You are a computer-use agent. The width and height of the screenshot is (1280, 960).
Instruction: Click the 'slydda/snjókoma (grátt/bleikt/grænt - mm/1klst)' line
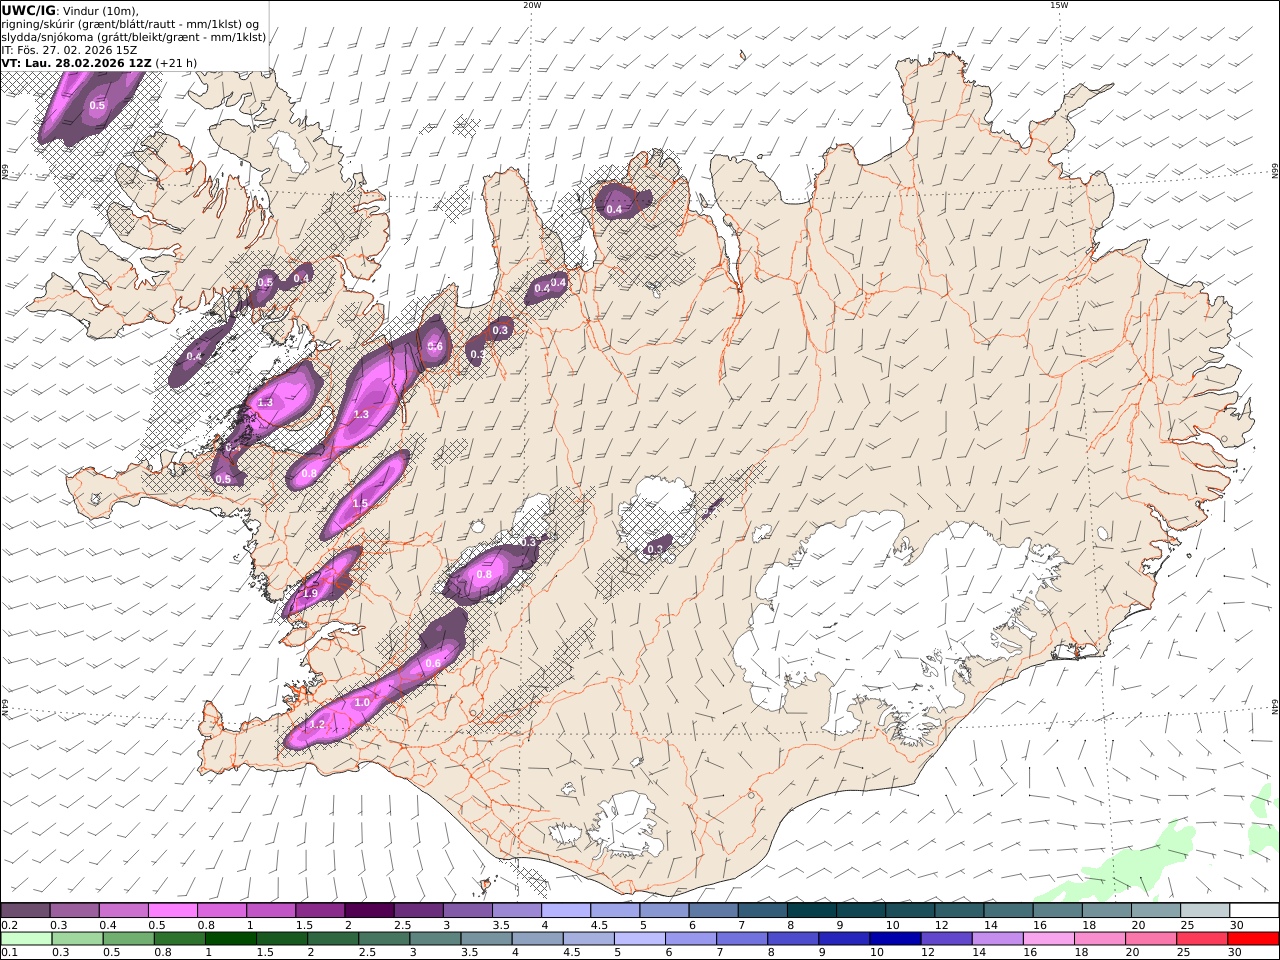tap(134, 37)
